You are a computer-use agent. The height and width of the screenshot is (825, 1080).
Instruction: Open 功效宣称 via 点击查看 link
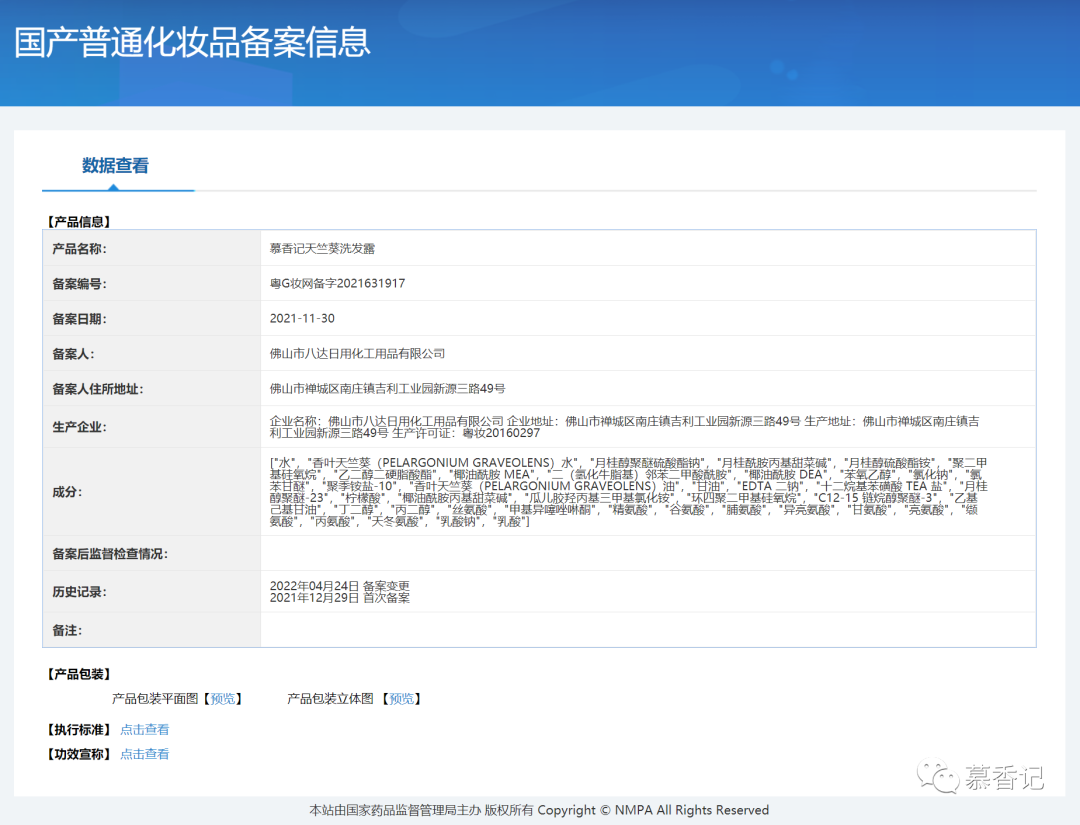(x=145, y=754)
